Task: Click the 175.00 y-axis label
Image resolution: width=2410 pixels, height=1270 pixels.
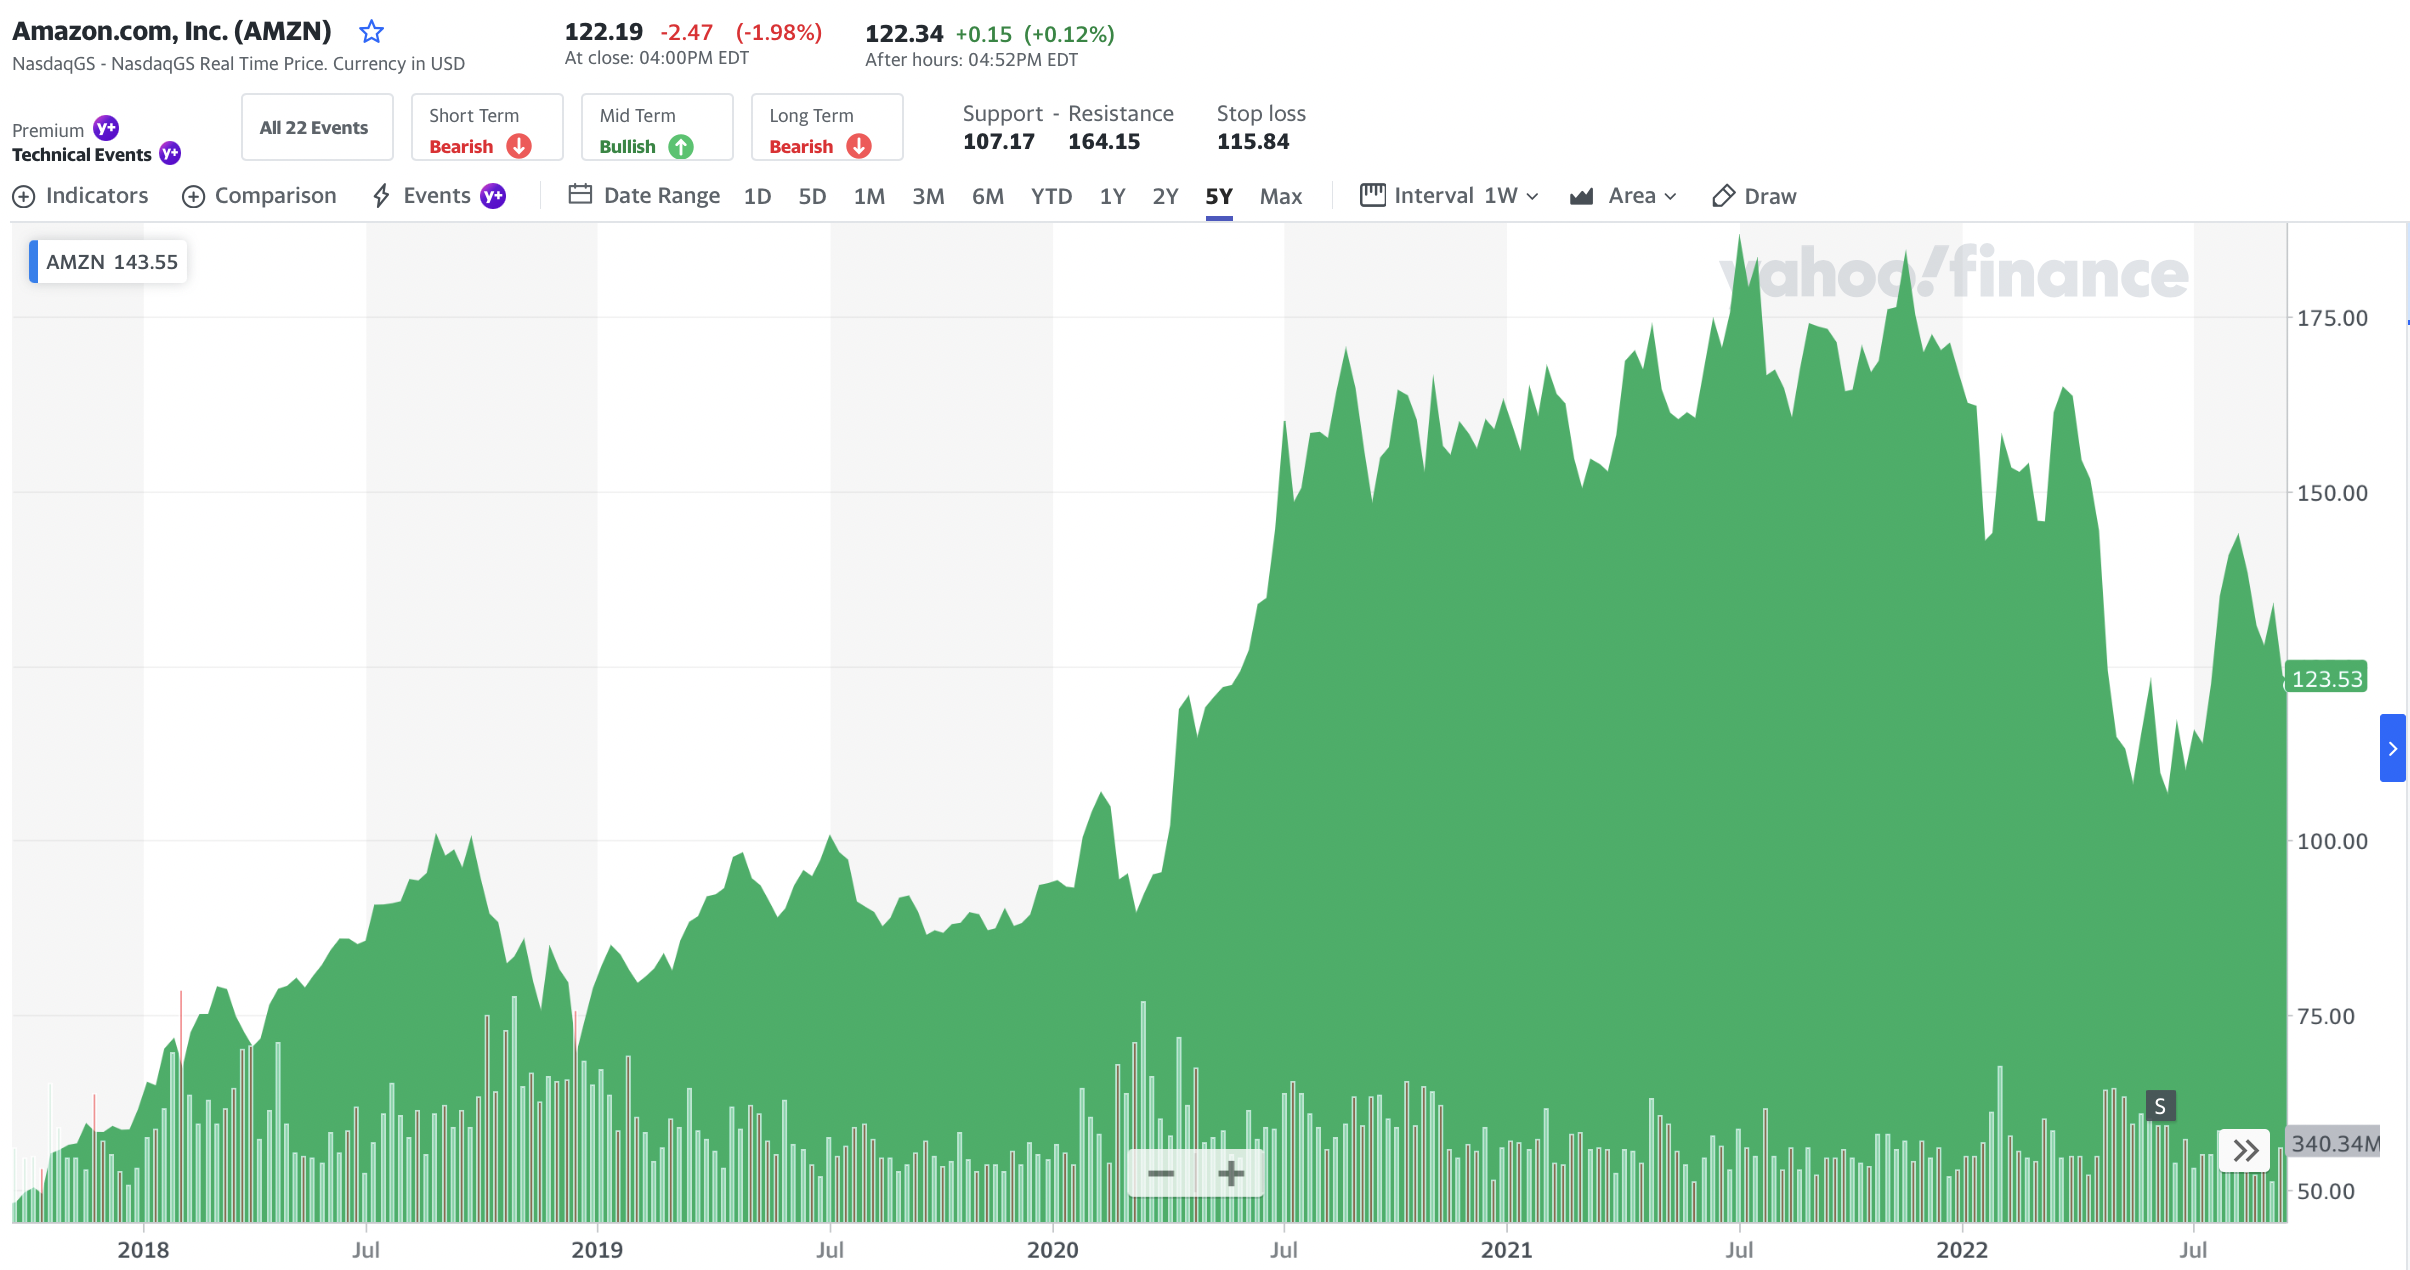Action: pyautogui.click(x=2331, y=318)
